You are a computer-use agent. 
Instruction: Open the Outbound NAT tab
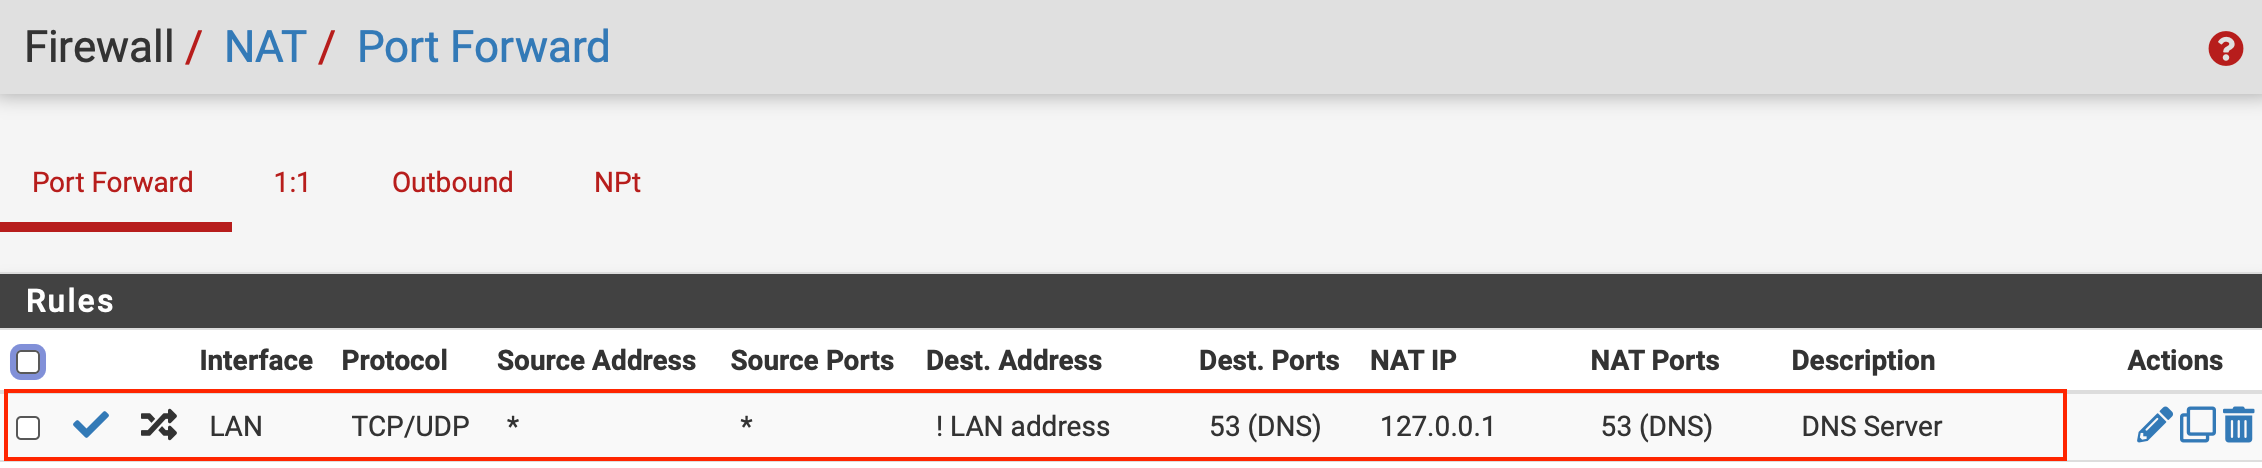click(x=452, y=182)
